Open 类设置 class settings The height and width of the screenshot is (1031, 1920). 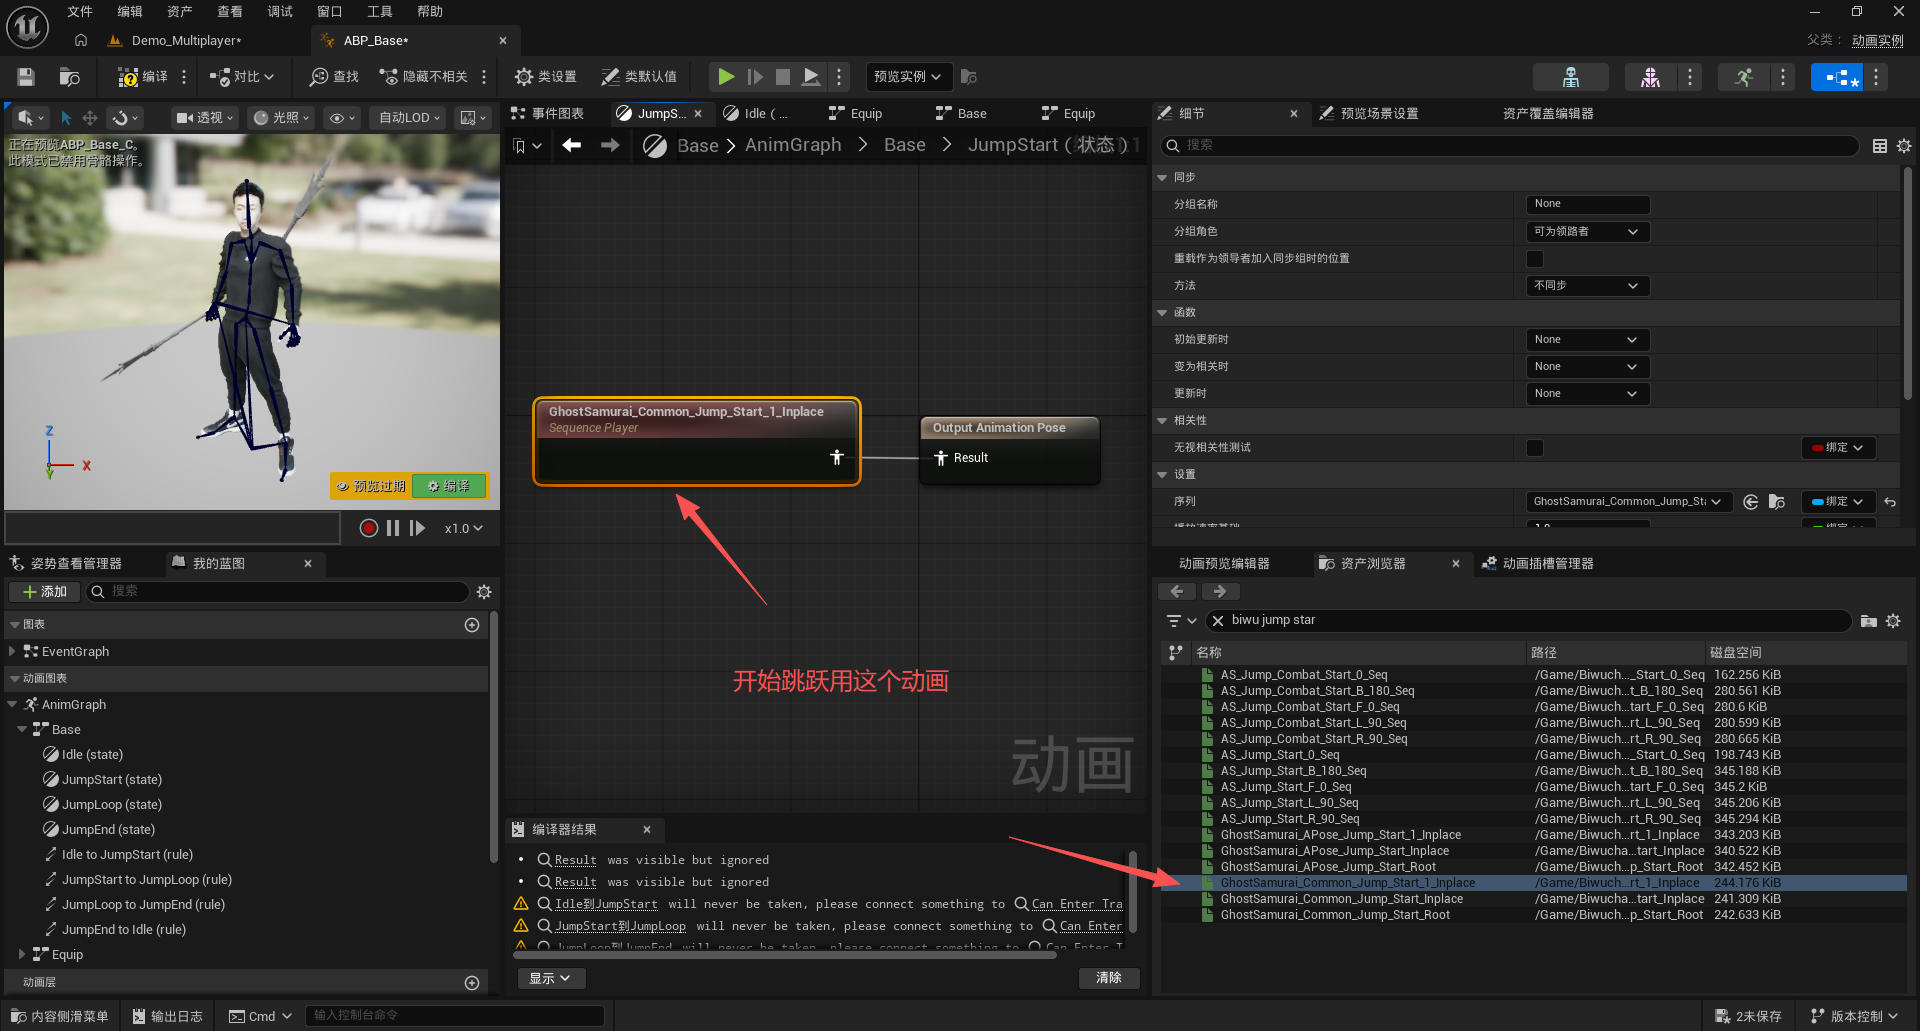coord(546,77)
